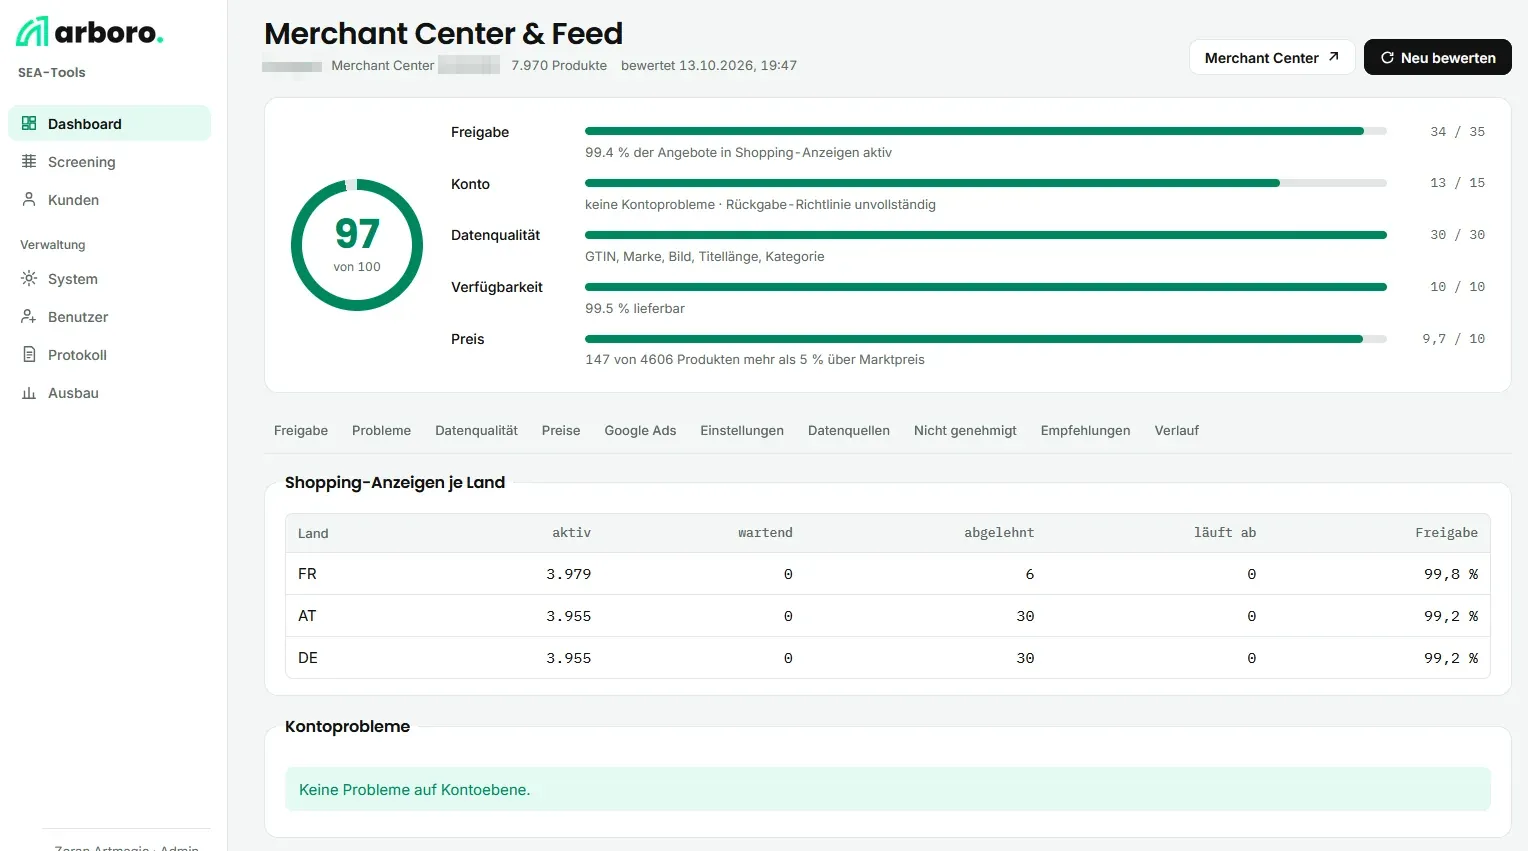Click the '34 / 35' Freigabe score
Image resolution: width=1528 pixels, height=851 pixels.
1457,132
